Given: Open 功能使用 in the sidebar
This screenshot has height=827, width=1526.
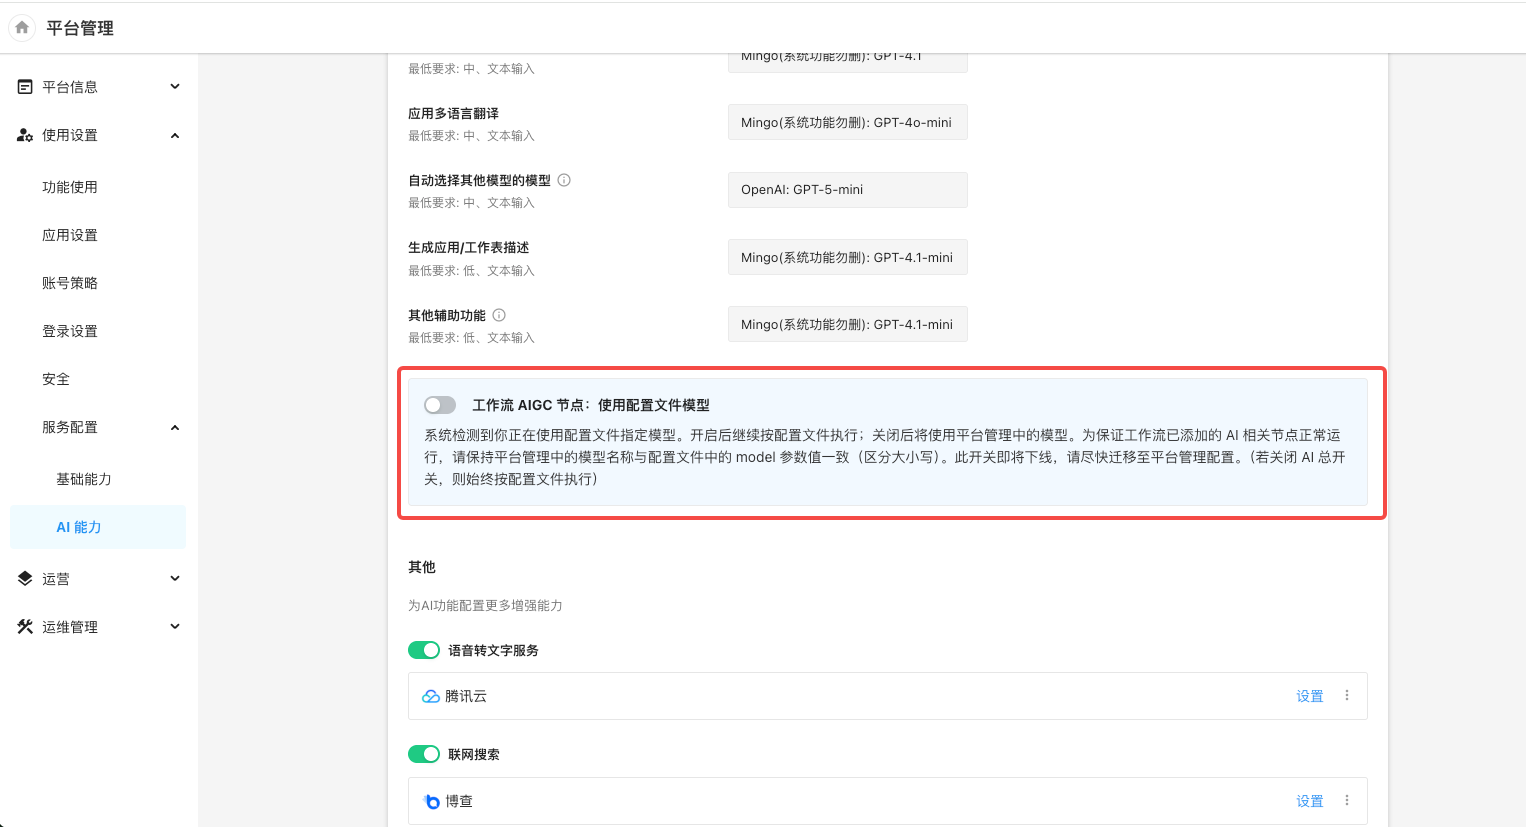Looking at the screenshot, I should point(70,187).
